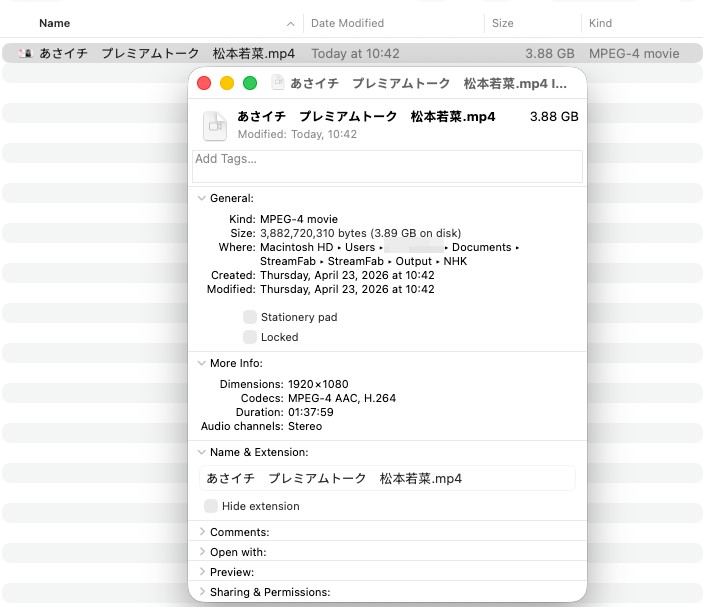
Task: Sort Finder list by Name column
Action: pyautogui.click(x=54, y=23)
